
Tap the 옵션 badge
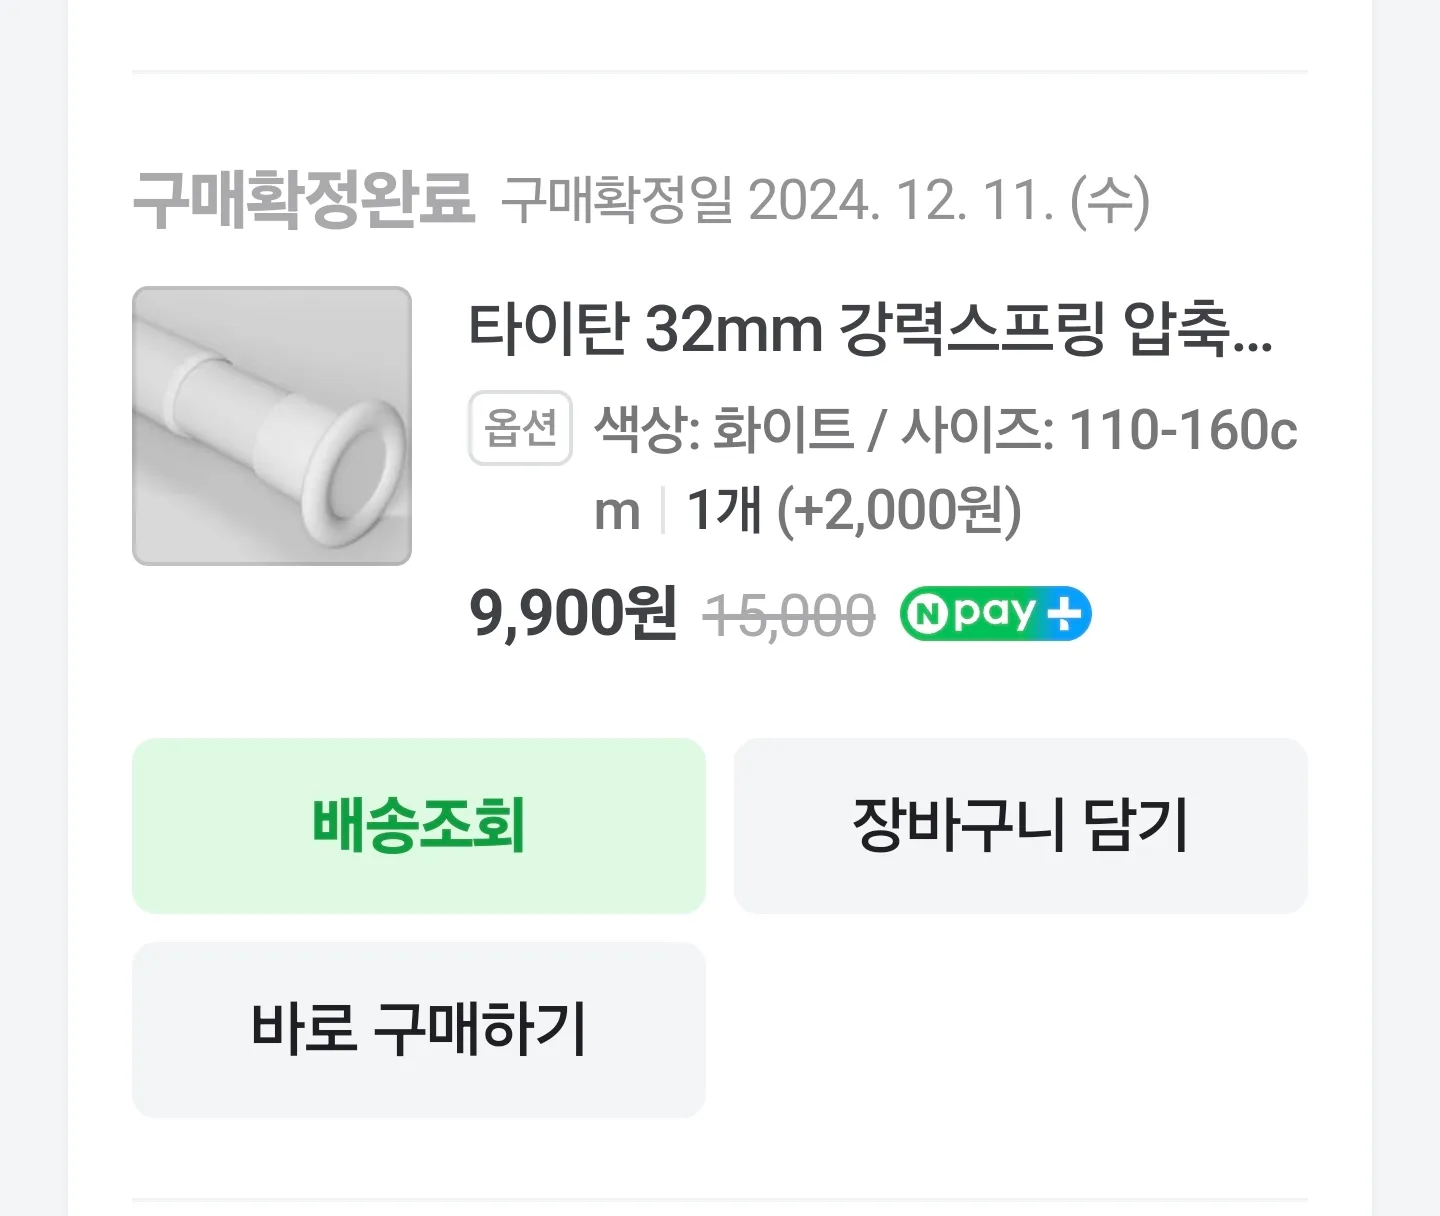pos(520,428)
